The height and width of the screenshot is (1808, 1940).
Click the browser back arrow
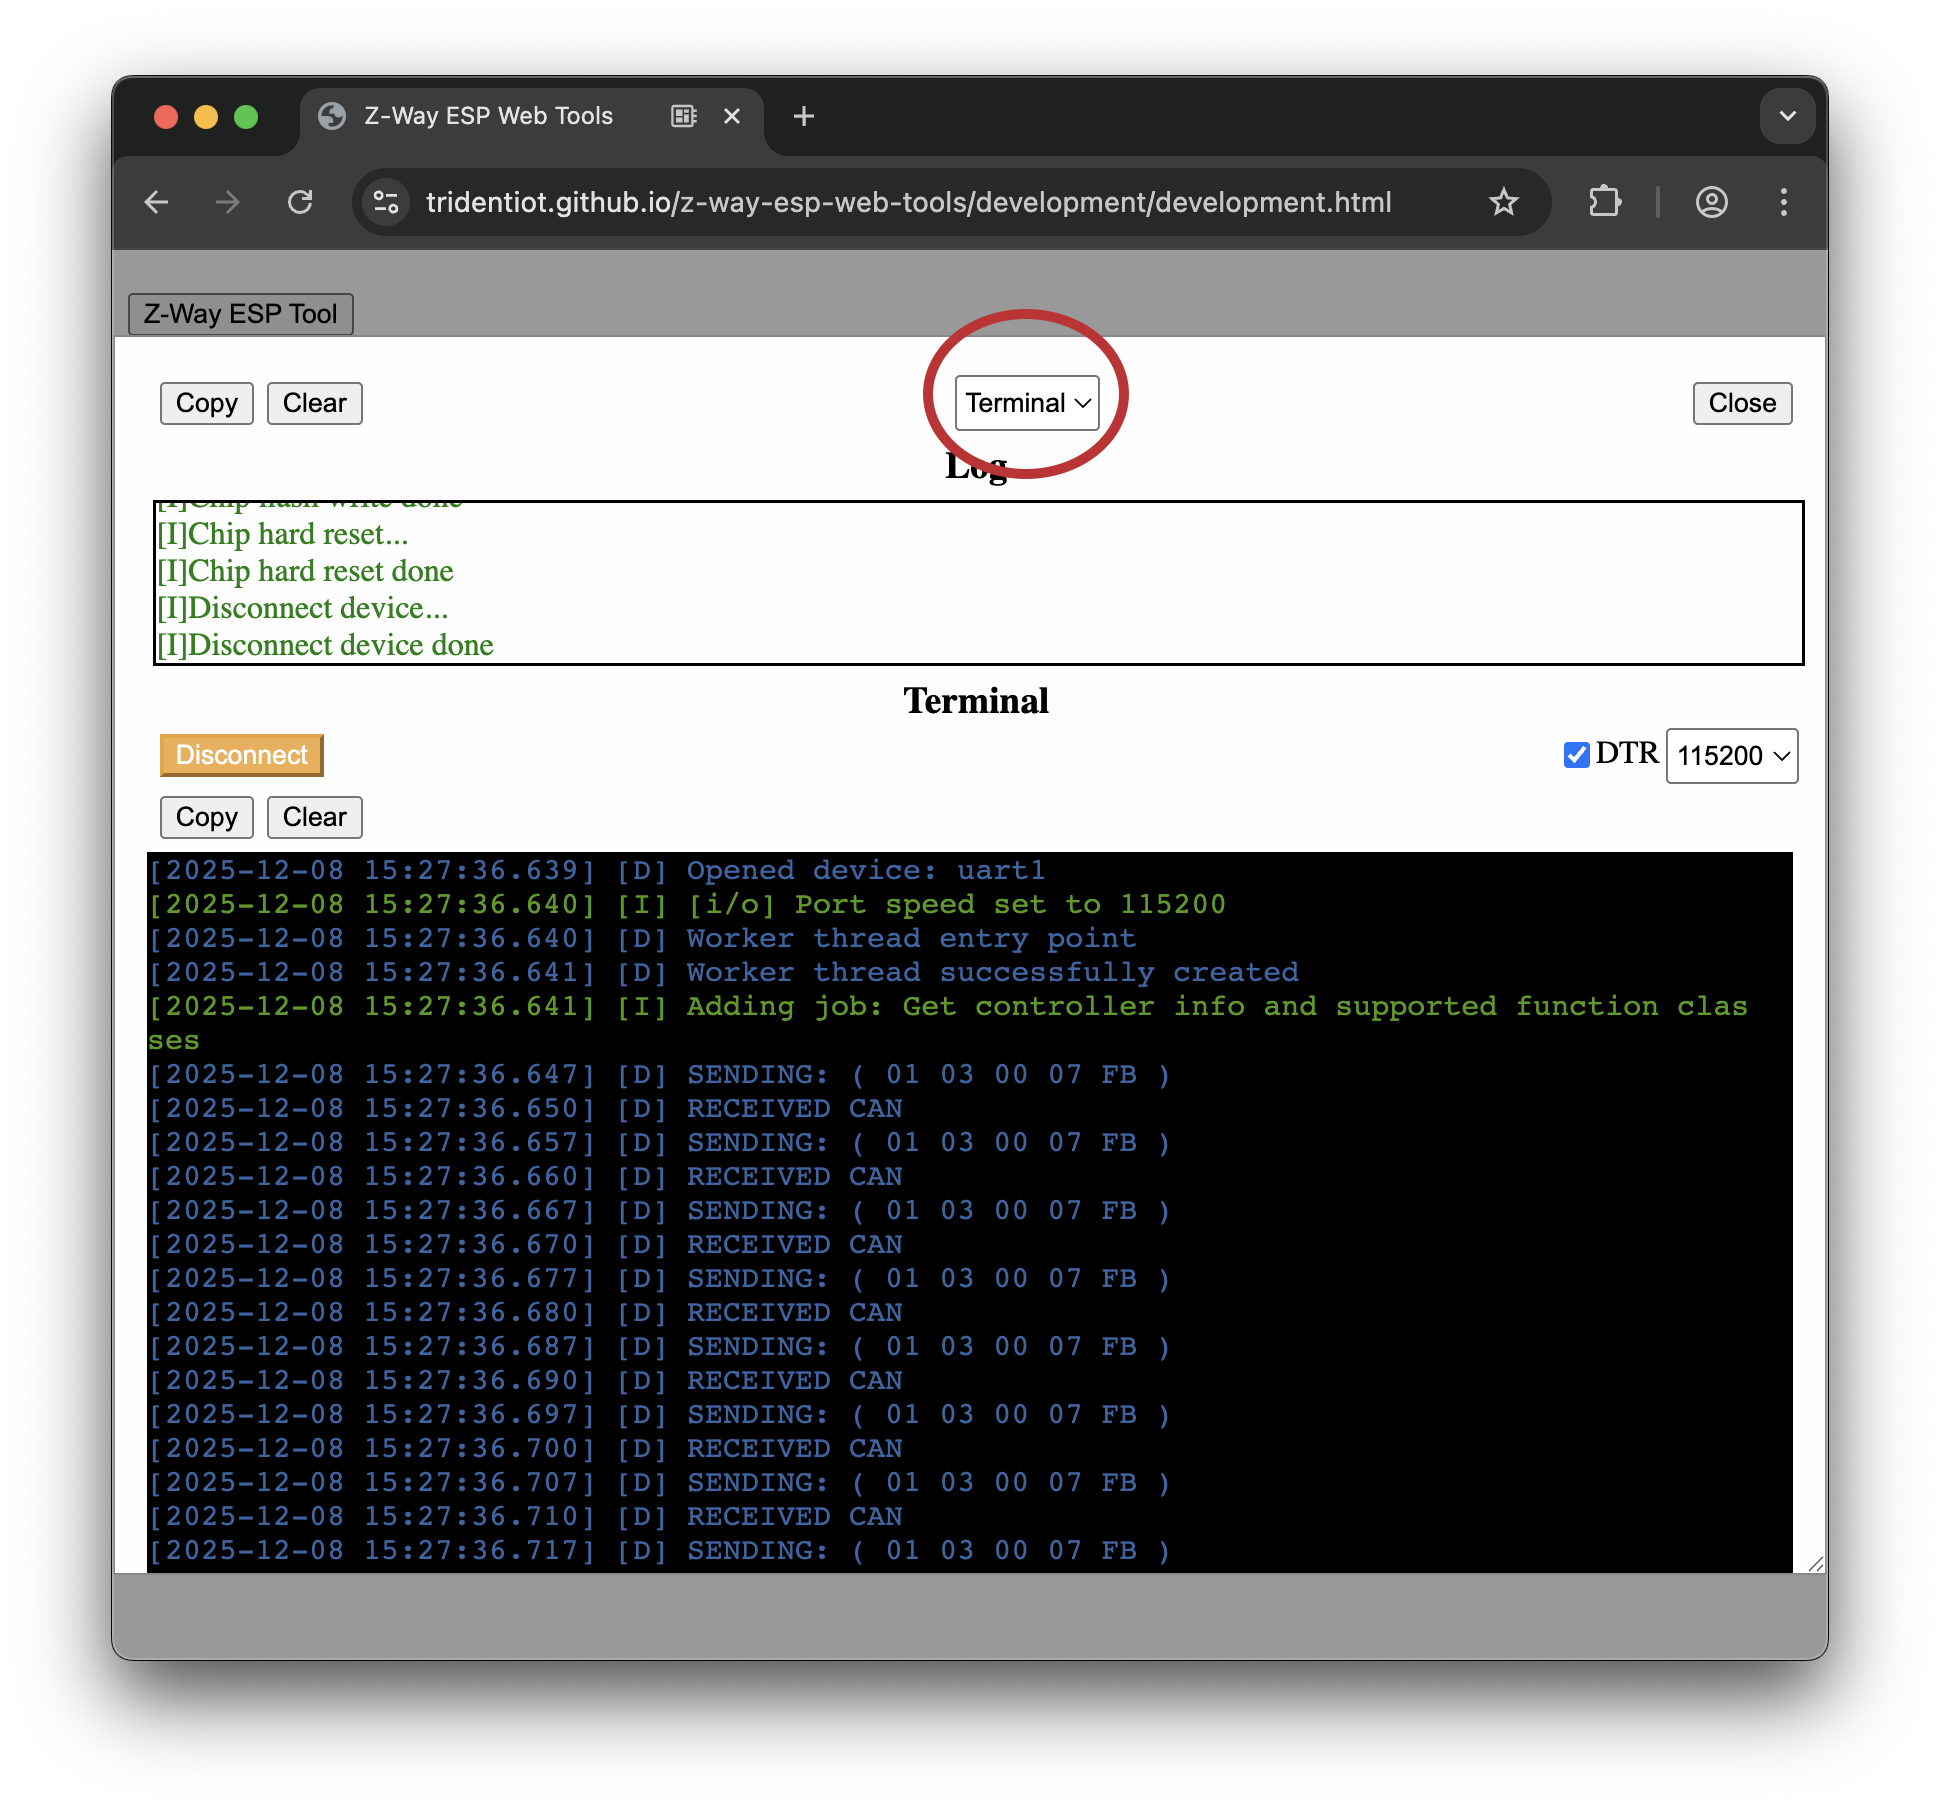click(157, 203)
